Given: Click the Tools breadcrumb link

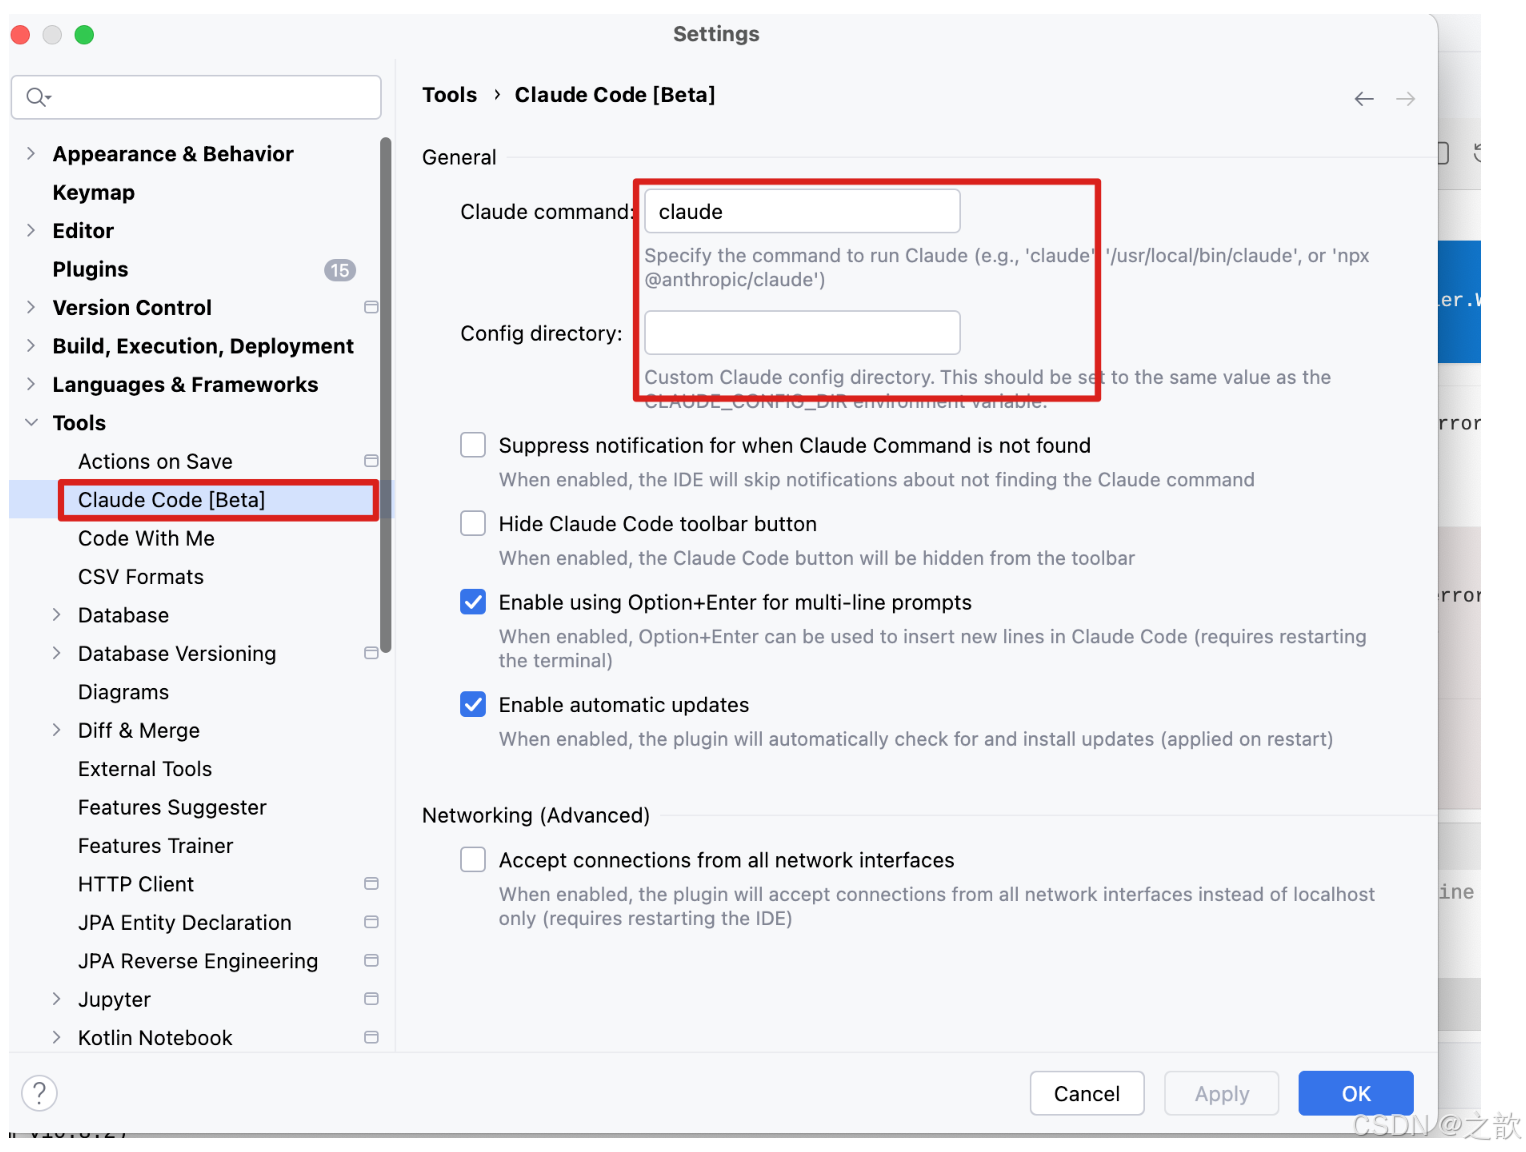Looking at the screenshot, I should coord(449,95).
